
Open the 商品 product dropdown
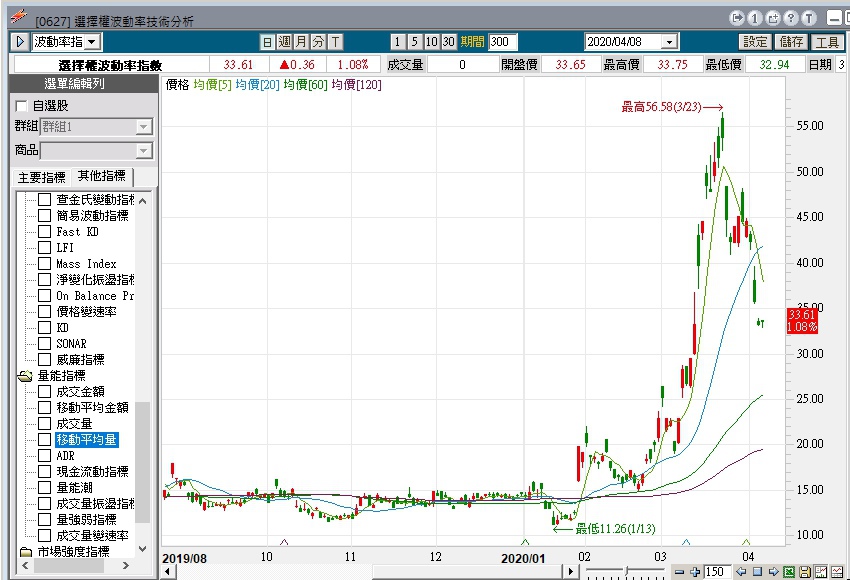click(x=144, y=150)
